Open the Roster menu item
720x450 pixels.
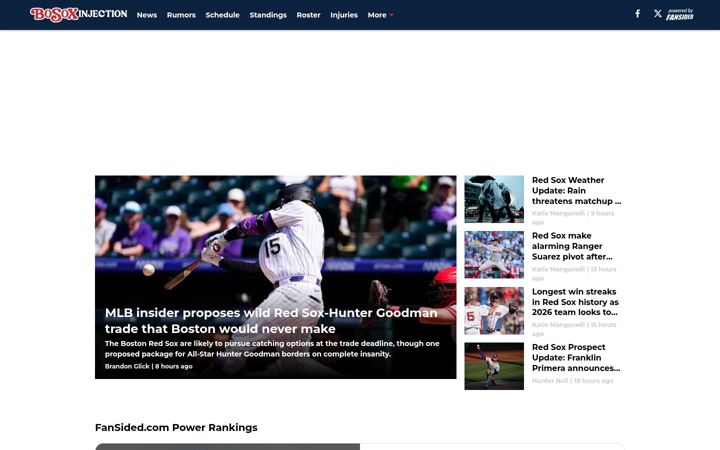[308, 15]
